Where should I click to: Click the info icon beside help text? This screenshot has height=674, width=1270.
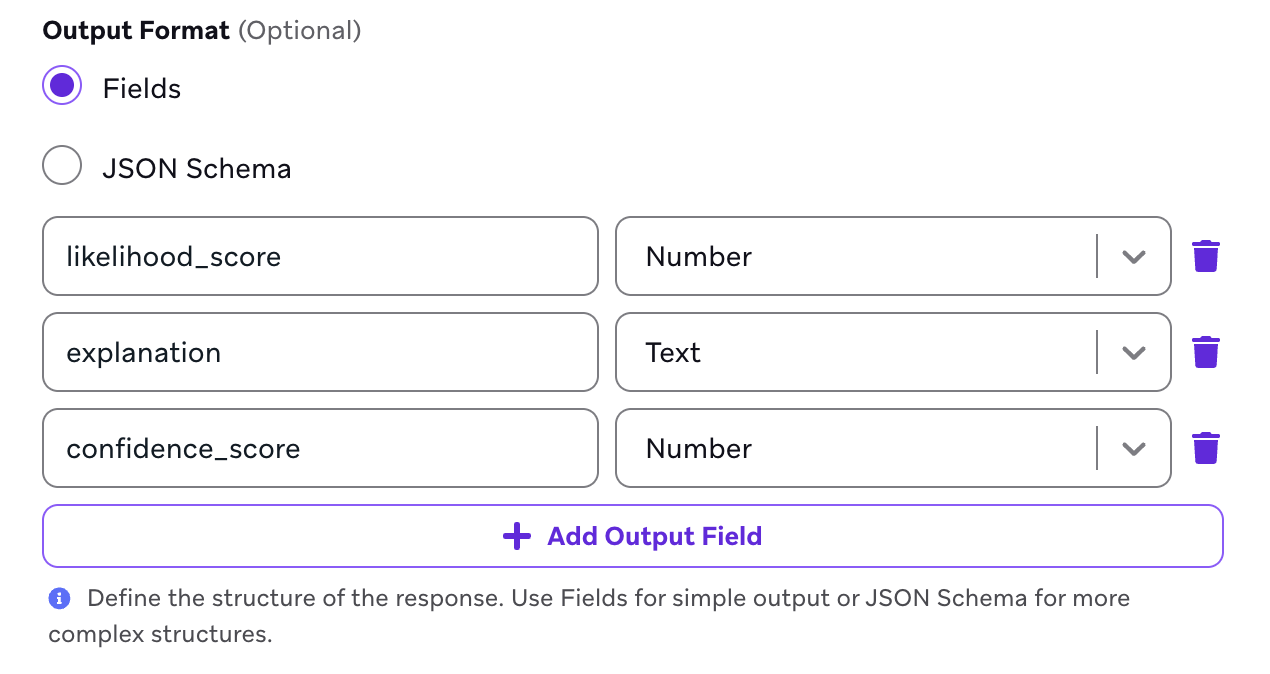[x=59, y=599]
